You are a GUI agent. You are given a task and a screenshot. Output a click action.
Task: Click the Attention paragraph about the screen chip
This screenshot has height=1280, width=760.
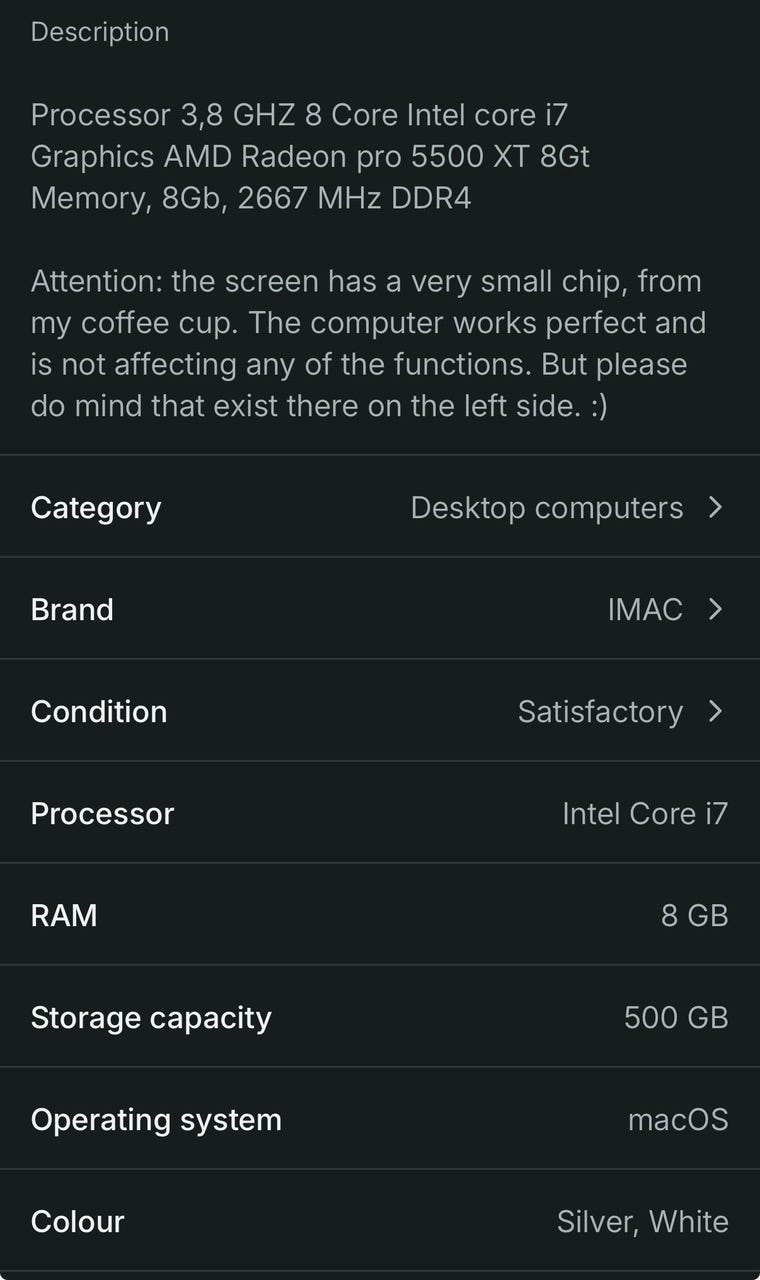click(x=368, y=344)
